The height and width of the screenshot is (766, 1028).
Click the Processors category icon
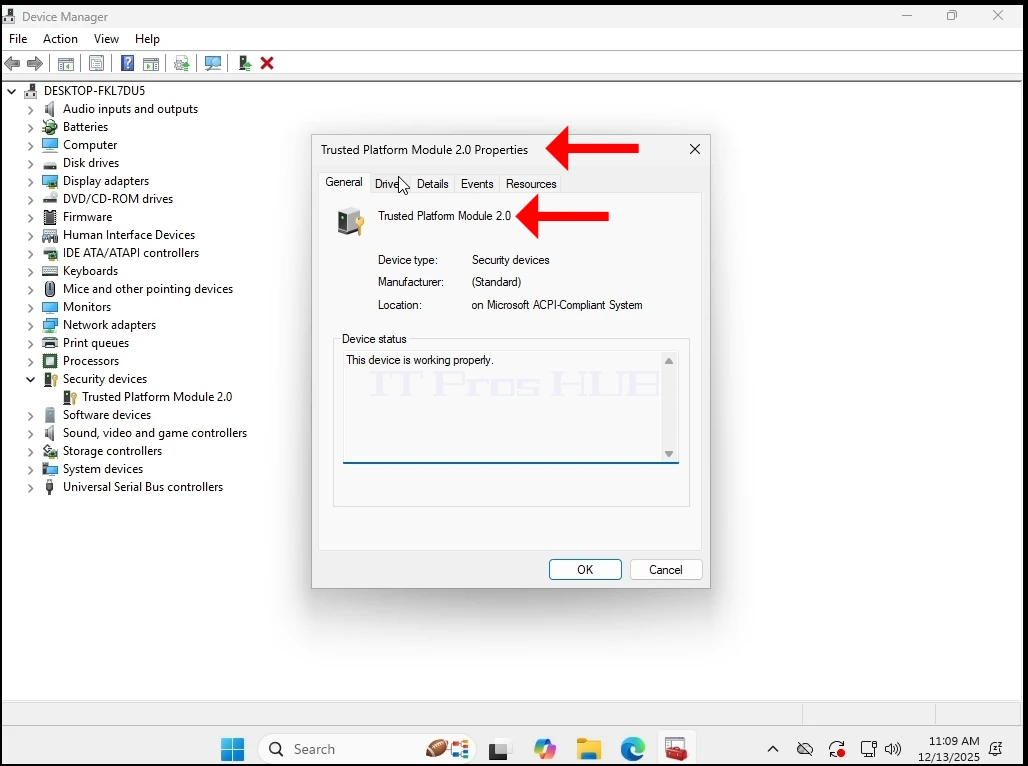[x=50, y=361]
